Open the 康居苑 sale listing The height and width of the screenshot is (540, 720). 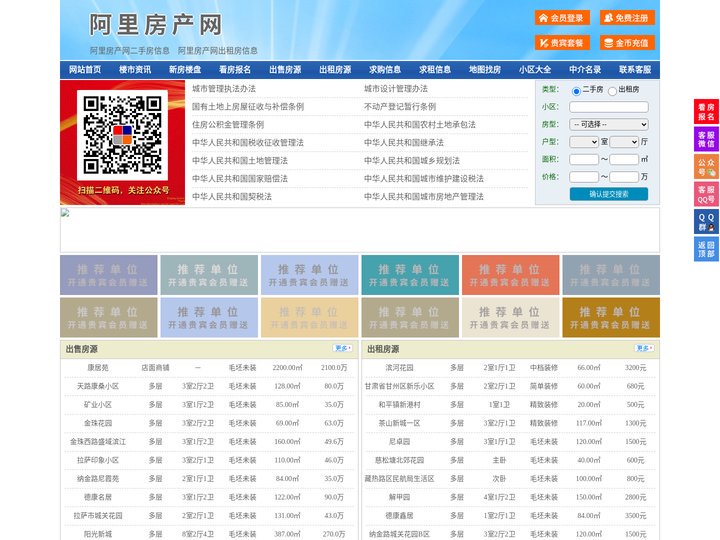point(98,368)
